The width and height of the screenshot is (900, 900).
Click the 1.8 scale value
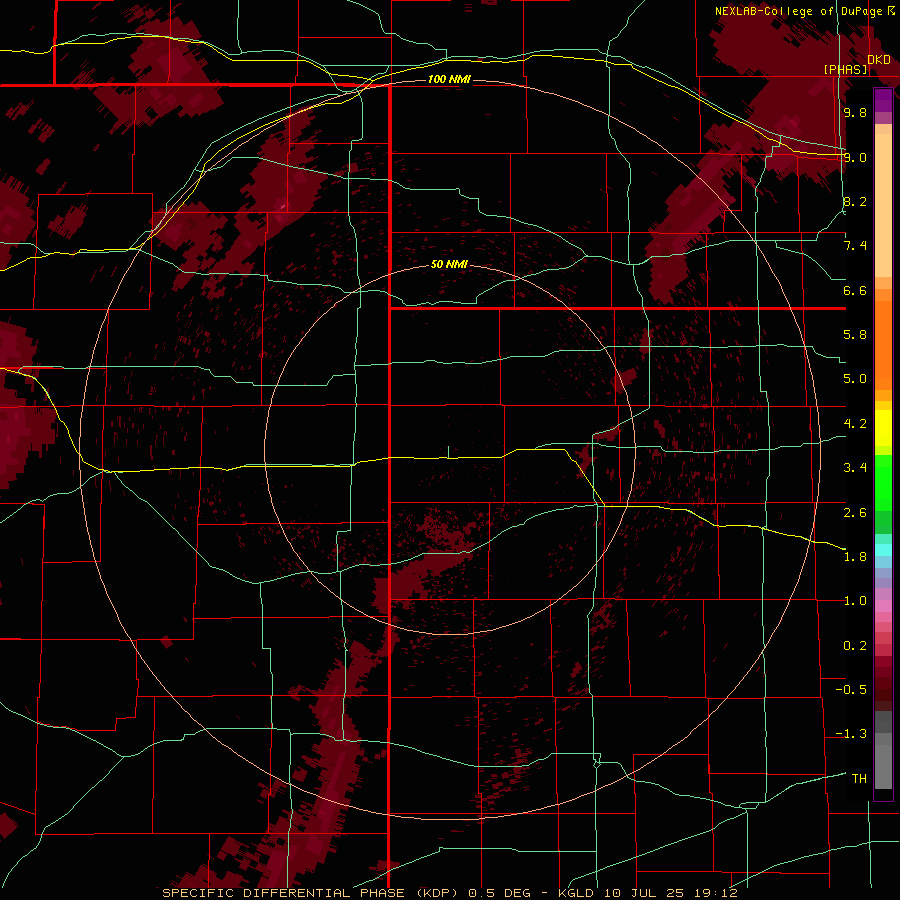(855, 557)
